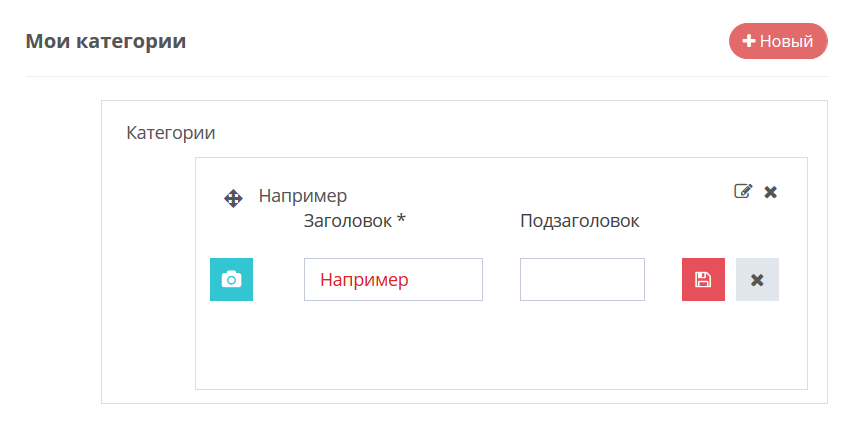
Task: Delete the category using the small X icon
Action: coord(770,192)
